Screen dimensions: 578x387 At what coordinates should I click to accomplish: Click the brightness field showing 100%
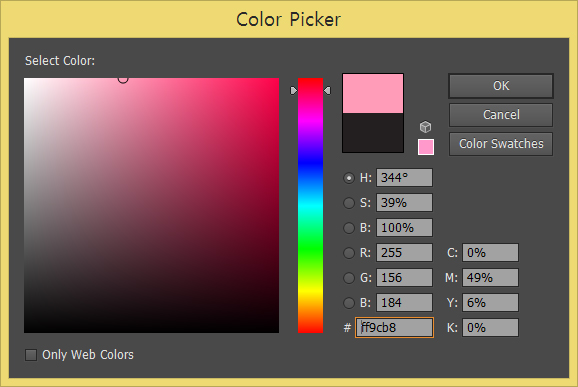coord(404,228)
